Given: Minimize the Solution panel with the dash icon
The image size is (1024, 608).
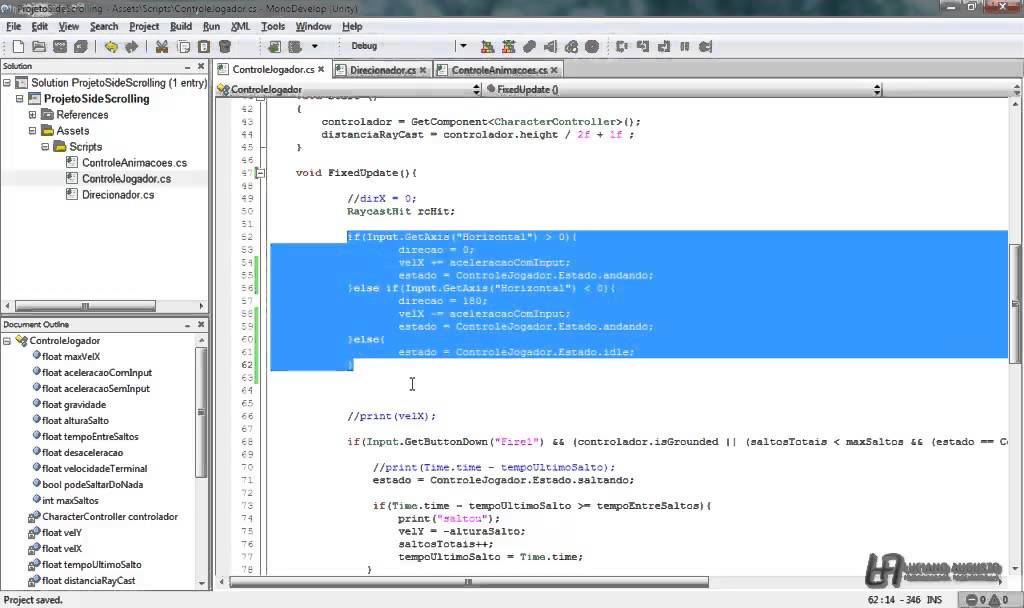Looking at the screenshot, I should click(x=187, y=67).
